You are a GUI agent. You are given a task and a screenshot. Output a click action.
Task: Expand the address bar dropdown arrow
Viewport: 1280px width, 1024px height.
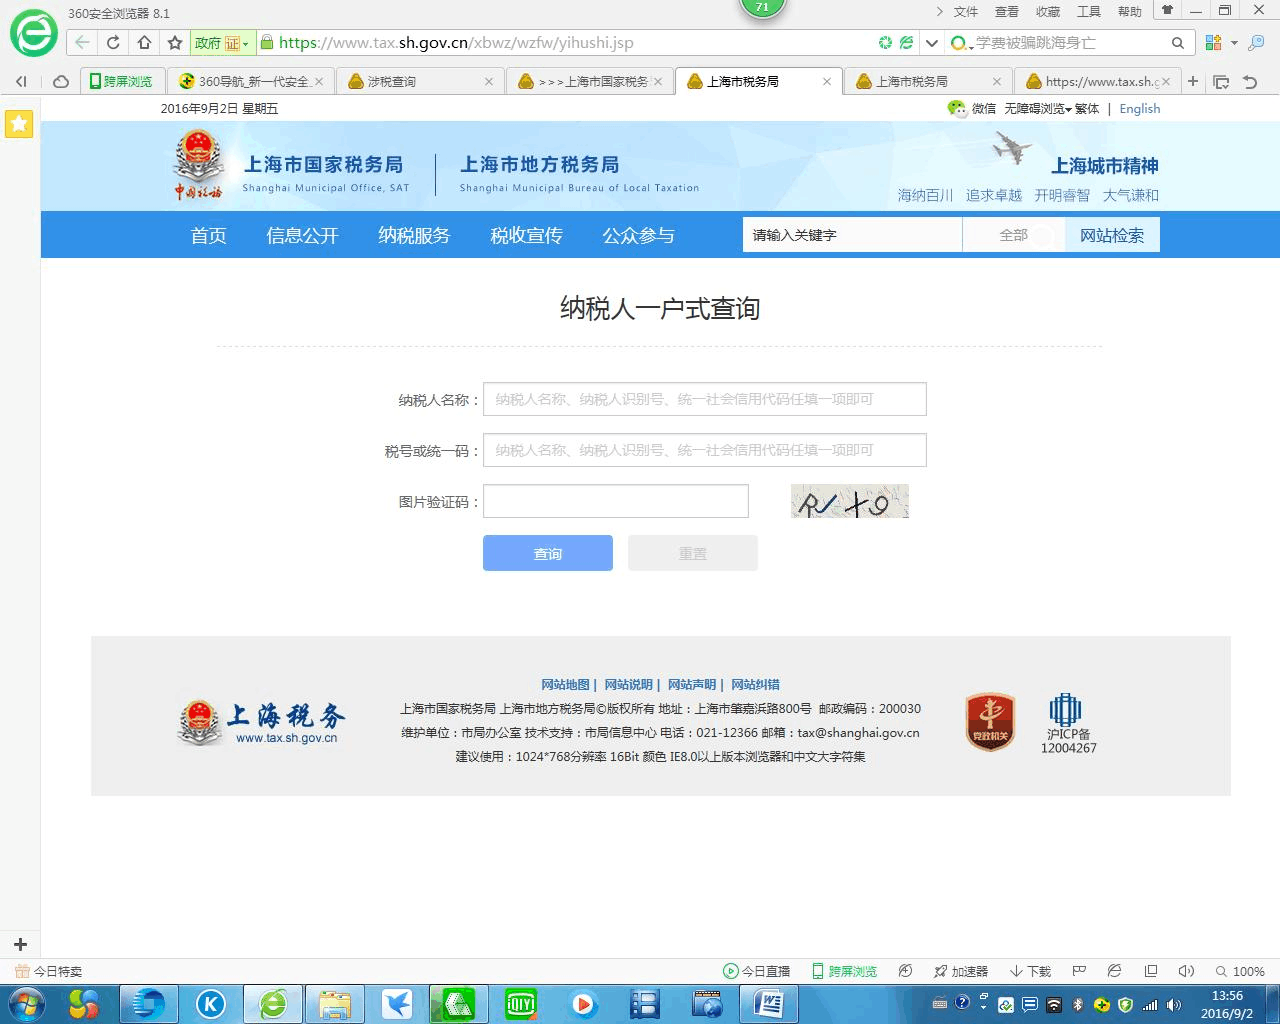point(932,43)
